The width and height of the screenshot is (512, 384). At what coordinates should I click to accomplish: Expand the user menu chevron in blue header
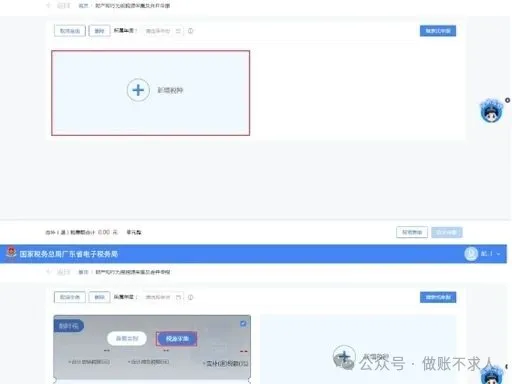coord(498,254)
